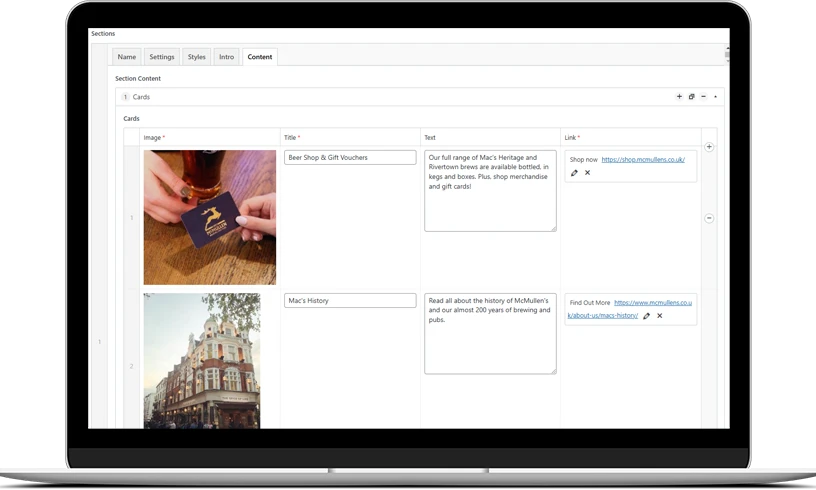Open the shop.mcmullens.co.uk link
The width and height of the screenshot is (816, 490).
tap(643, 160)
